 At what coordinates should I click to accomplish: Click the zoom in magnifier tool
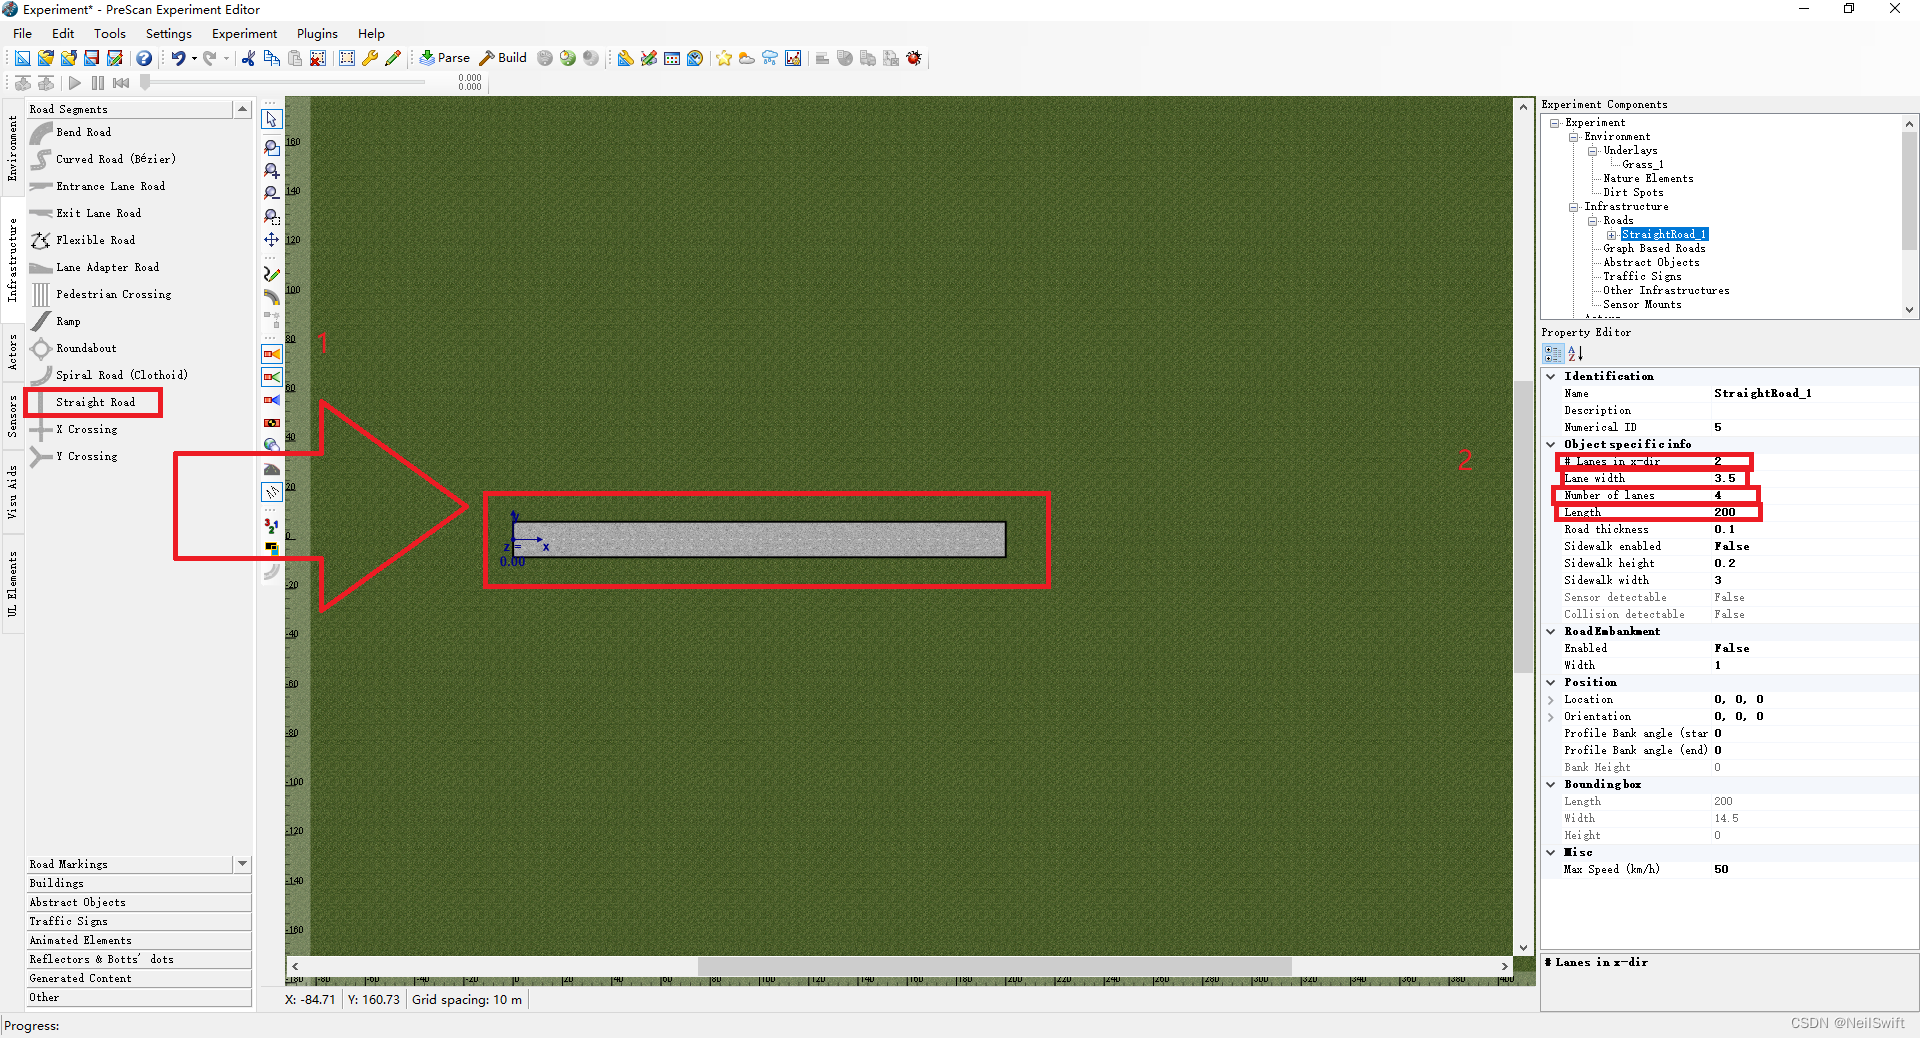point(271,170)
